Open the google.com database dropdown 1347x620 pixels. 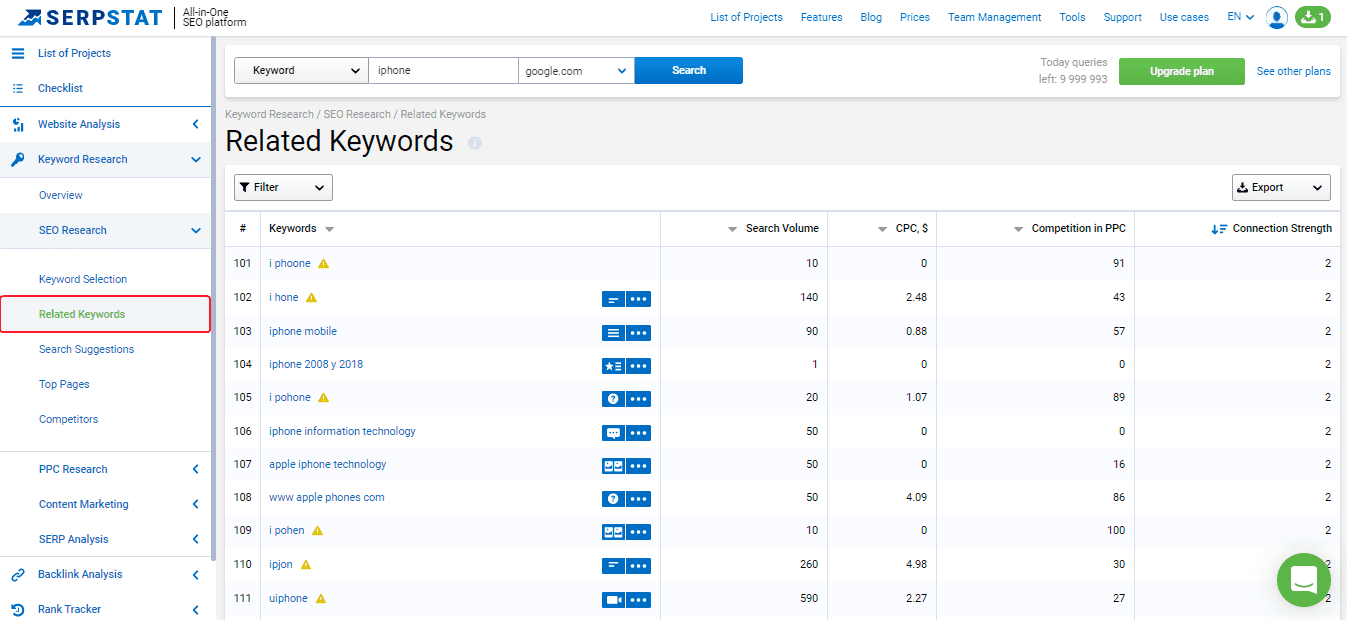(x=576, y=71)
